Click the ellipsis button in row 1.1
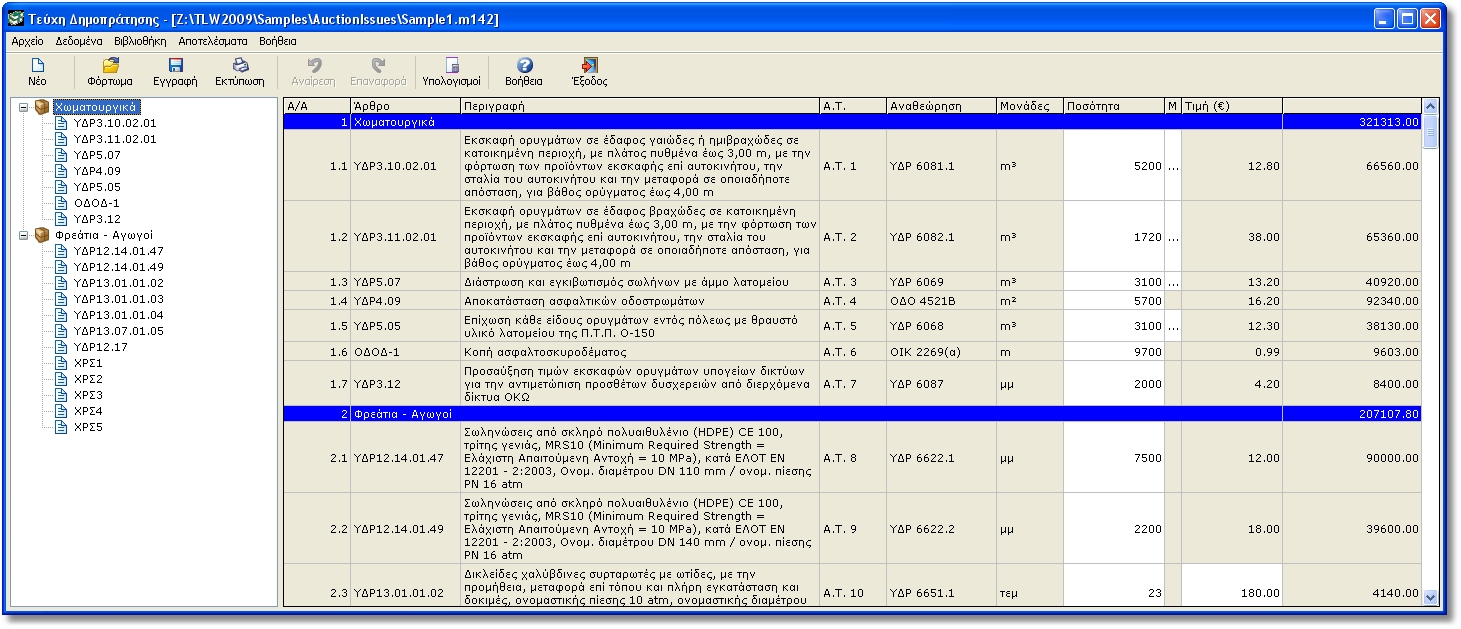Image resolution: width=1461 pixels, height=629 pixels. click(1172, 166)
